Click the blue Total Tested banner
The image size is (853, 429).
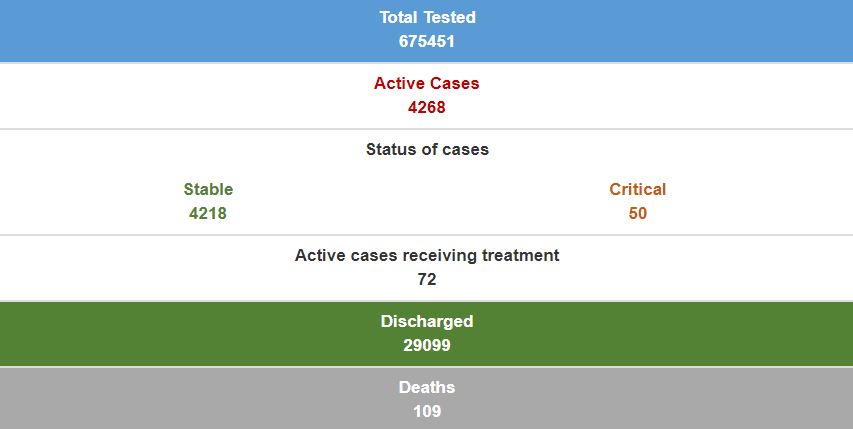pyautogui.click(x=426, y=31)
